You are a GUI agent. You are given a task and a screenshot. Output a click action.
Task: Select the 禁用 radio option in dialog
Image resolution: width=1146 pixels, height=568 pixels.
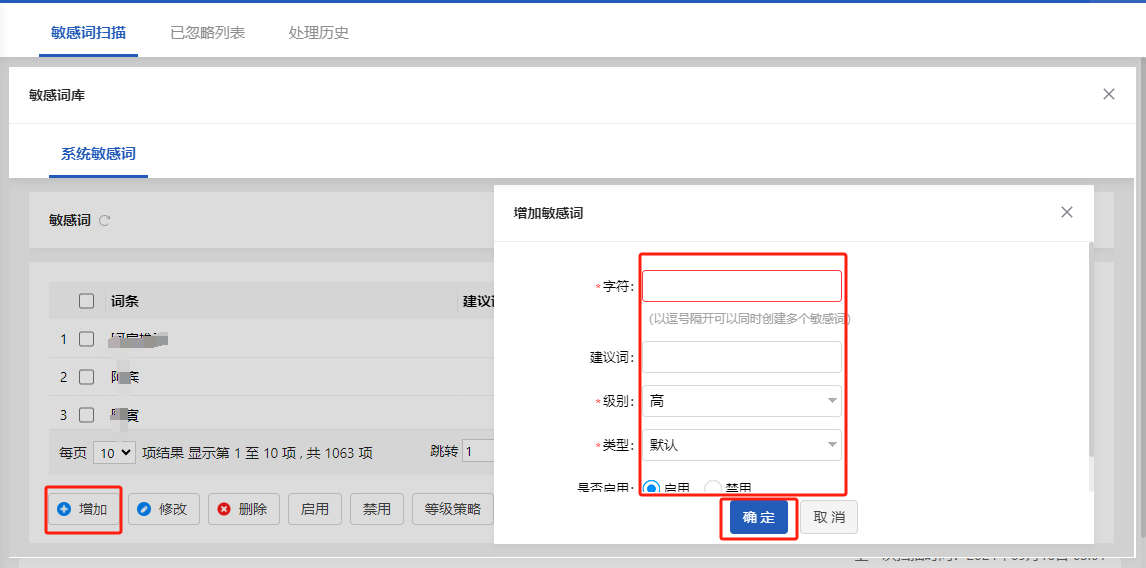click(x=713, y=488)
